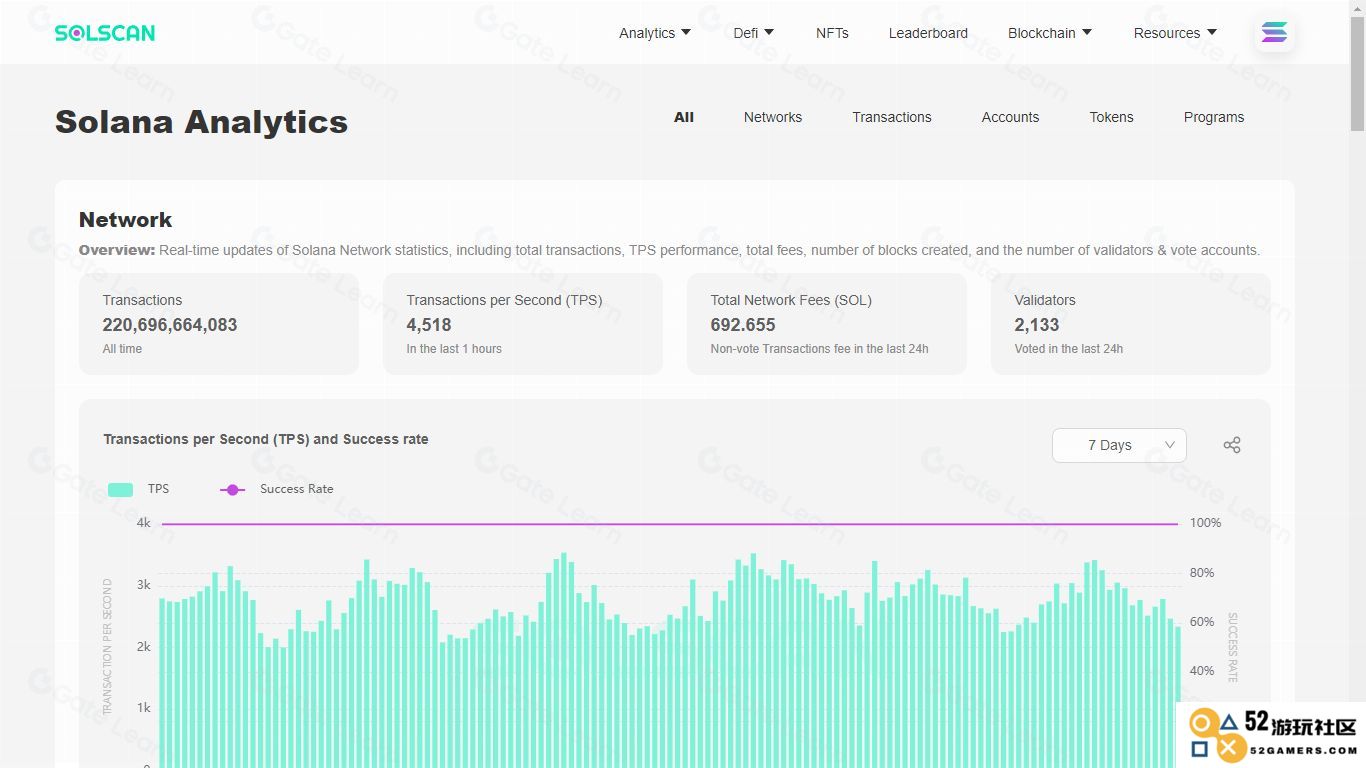Click the Transactions all-time stat card
Viewport: 1366px width, 768px height.
[x=219, y=324]
